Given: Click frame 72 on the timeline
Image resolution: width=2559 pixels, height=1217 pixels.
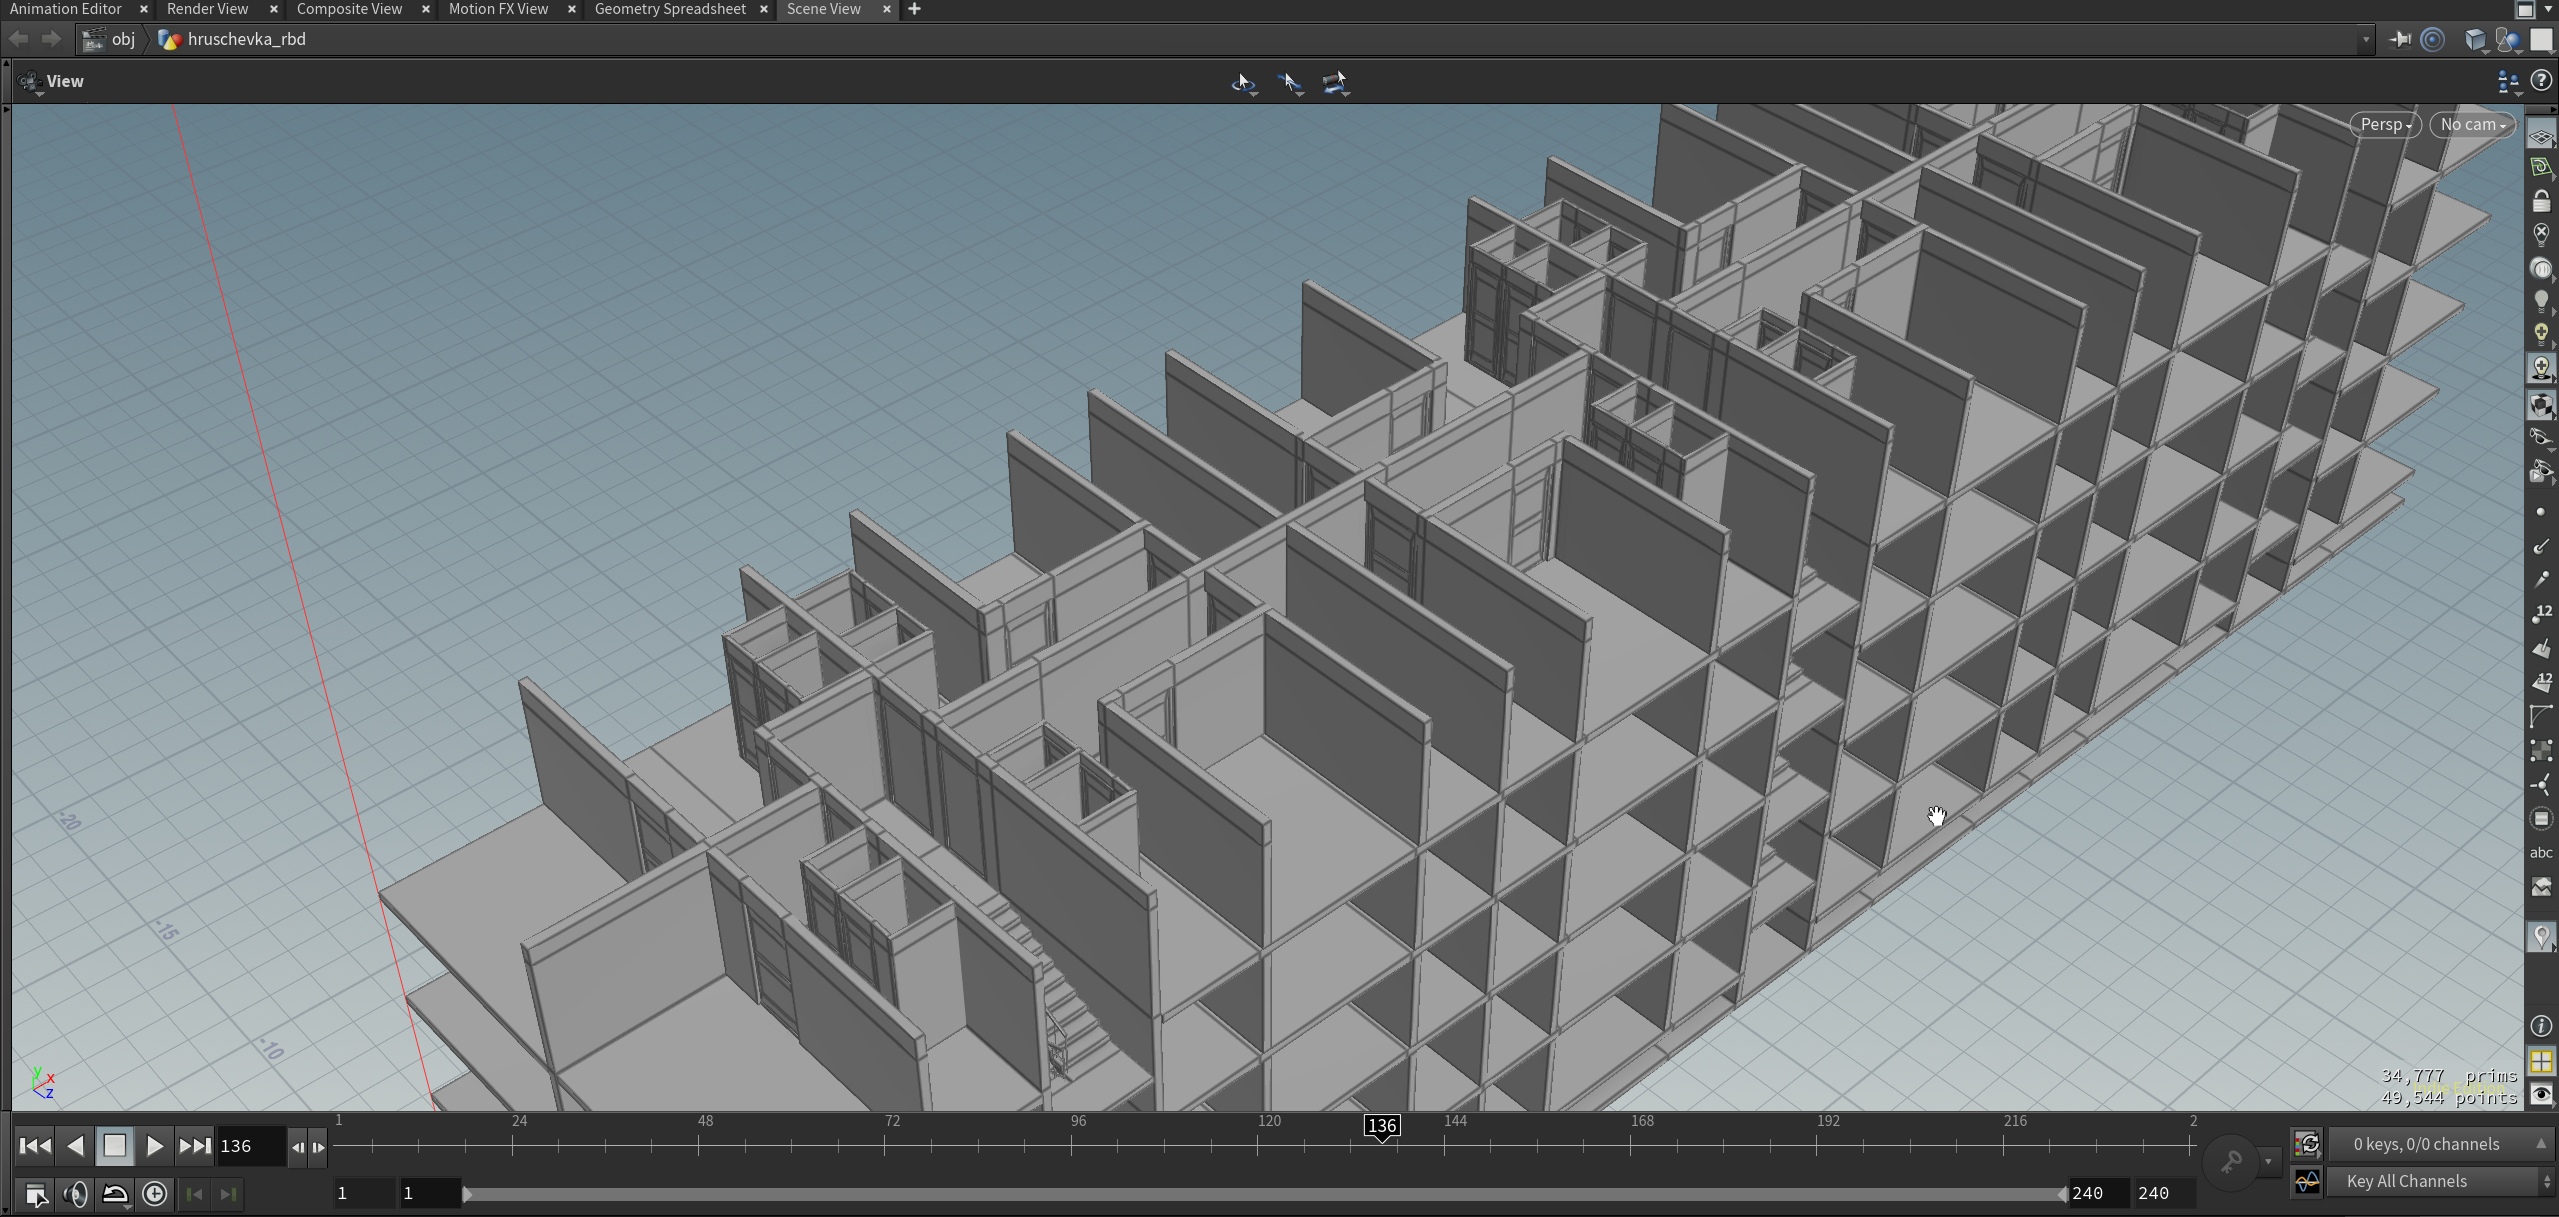Looking at the screenshot, I should tap(885, 1146).
